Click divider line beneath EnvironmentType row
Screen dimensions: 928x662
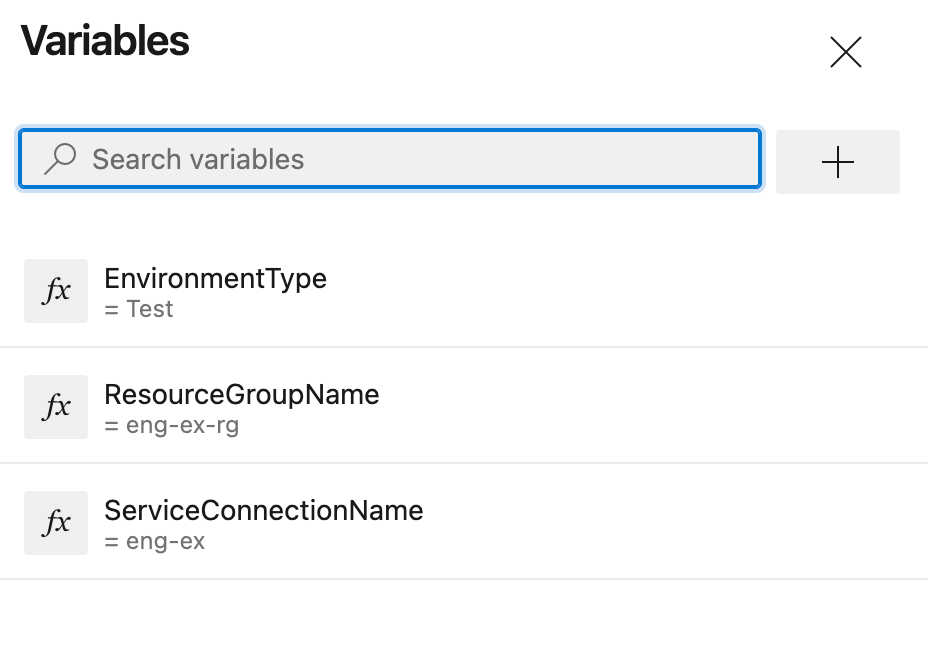464,347
